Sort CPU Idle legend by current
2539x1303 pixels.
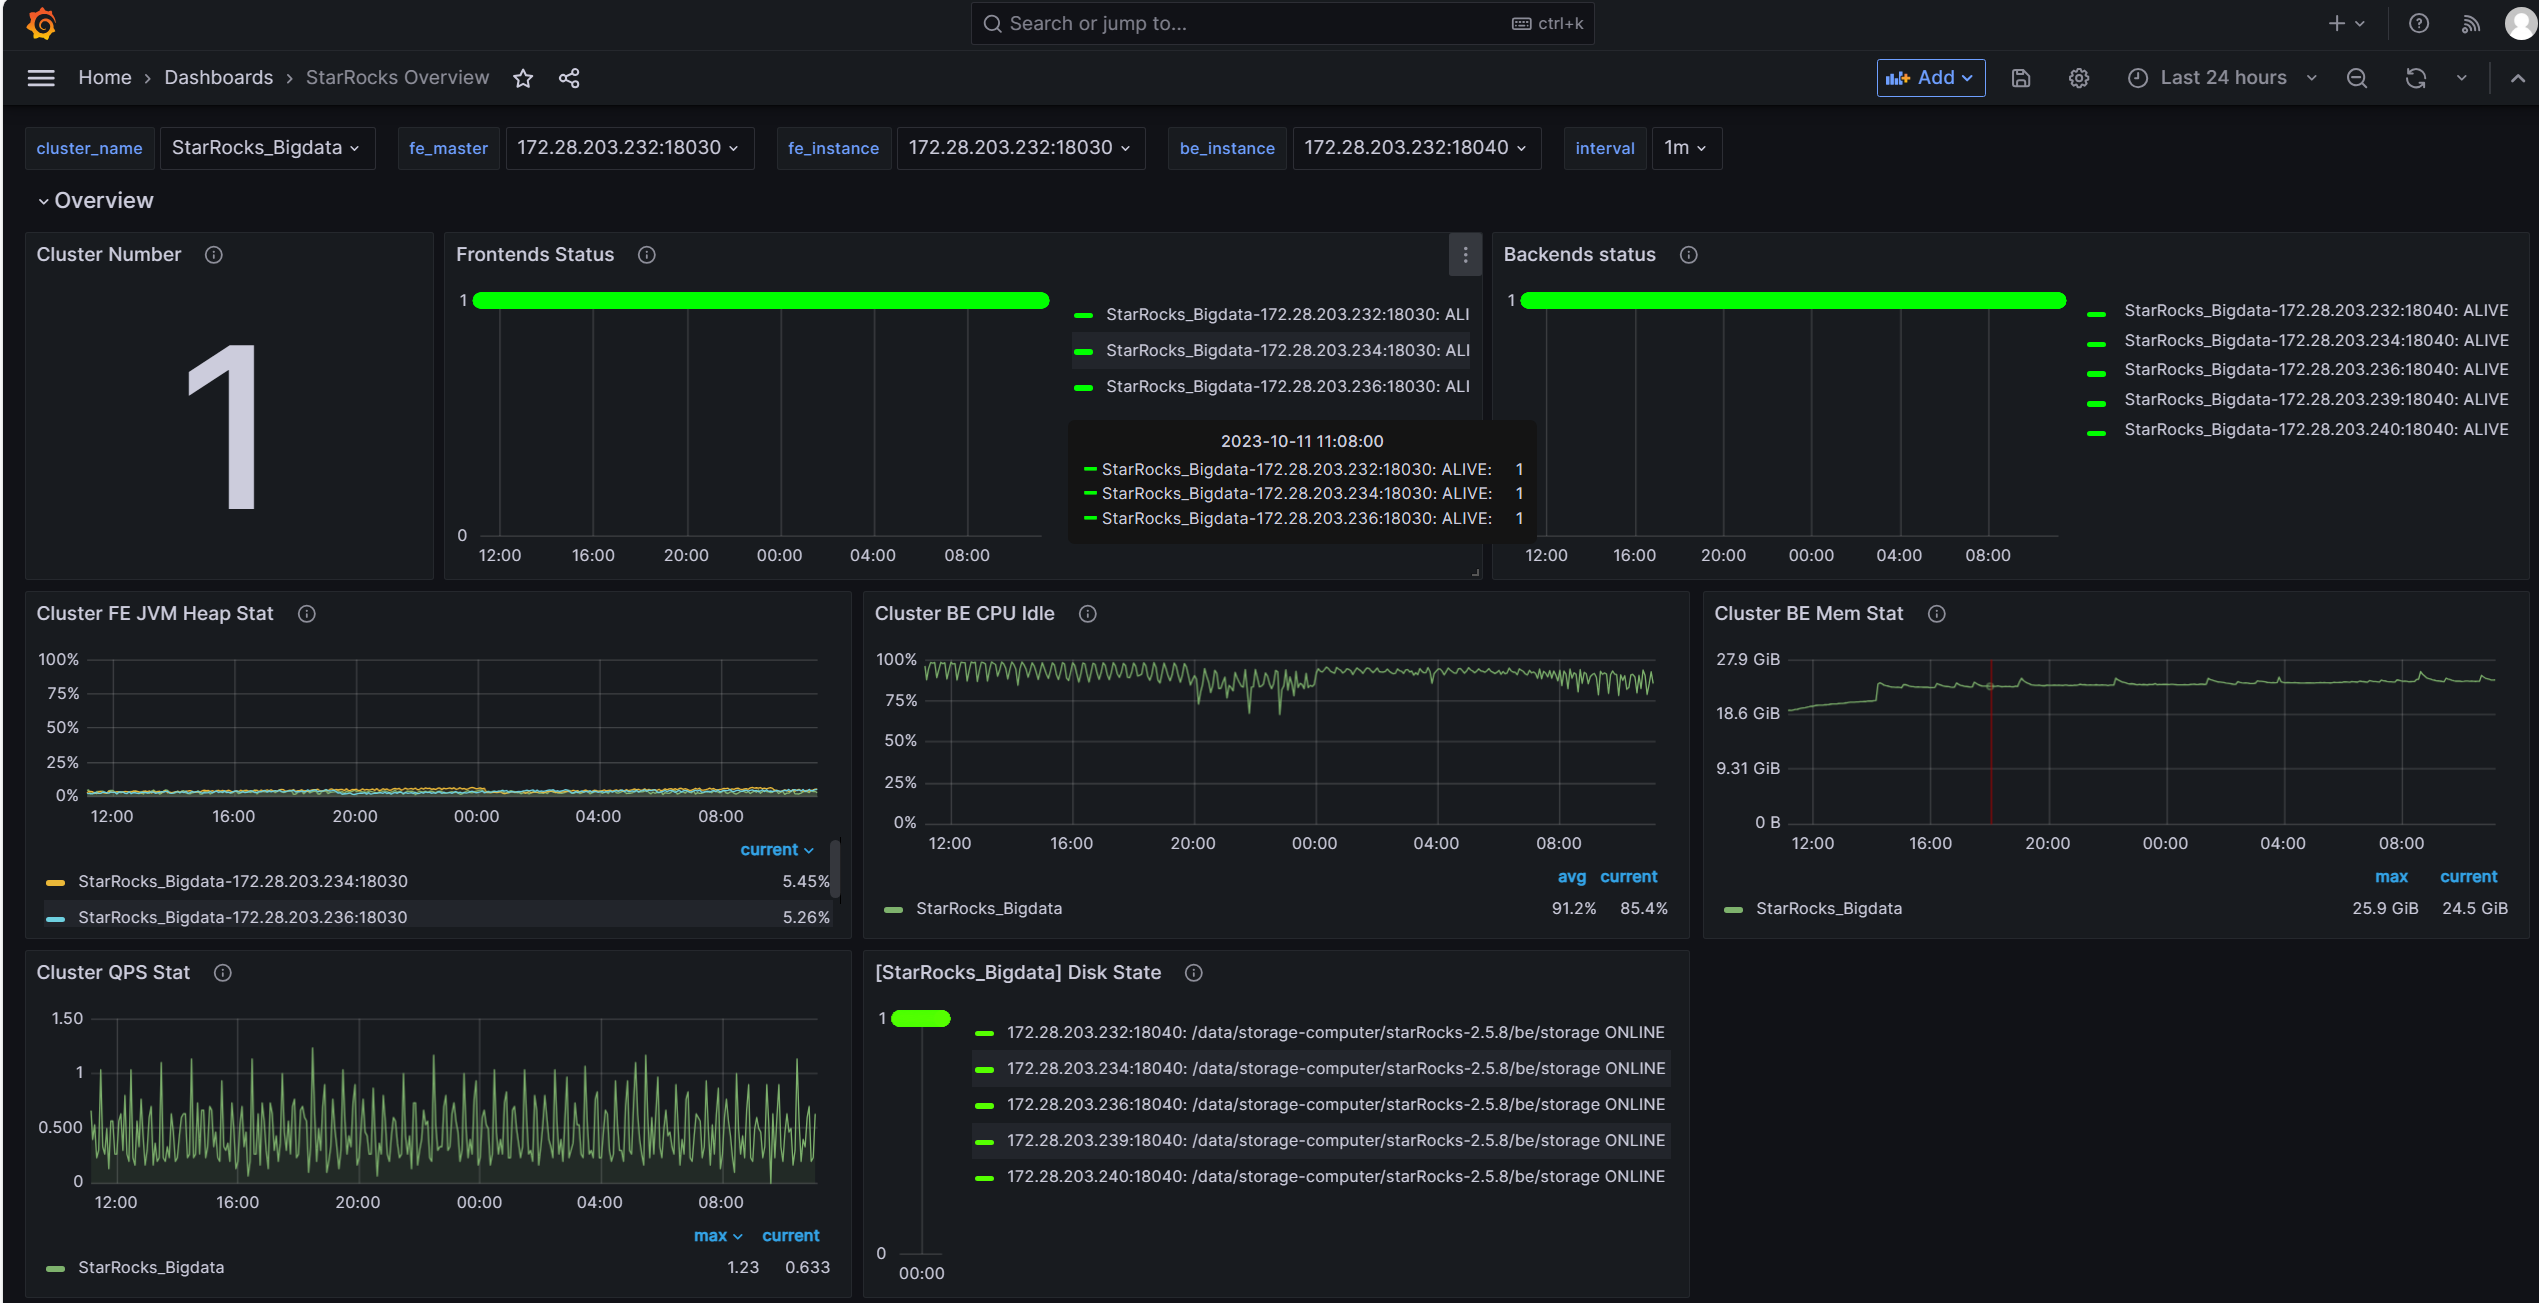(x=1628, y=877)
